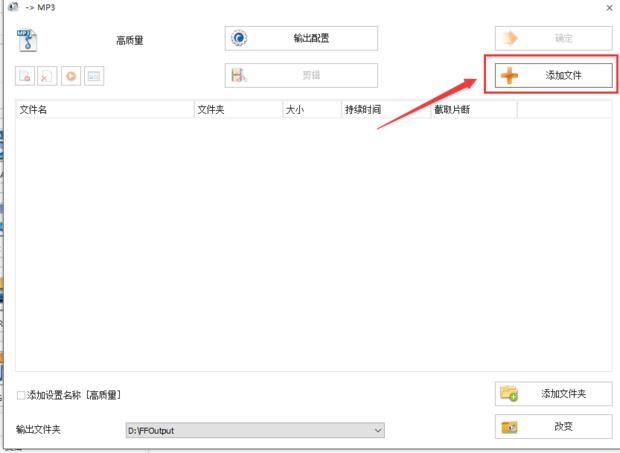Click the remove file icon in toolbar
This screenshot has width=620, height=453.
26,76
